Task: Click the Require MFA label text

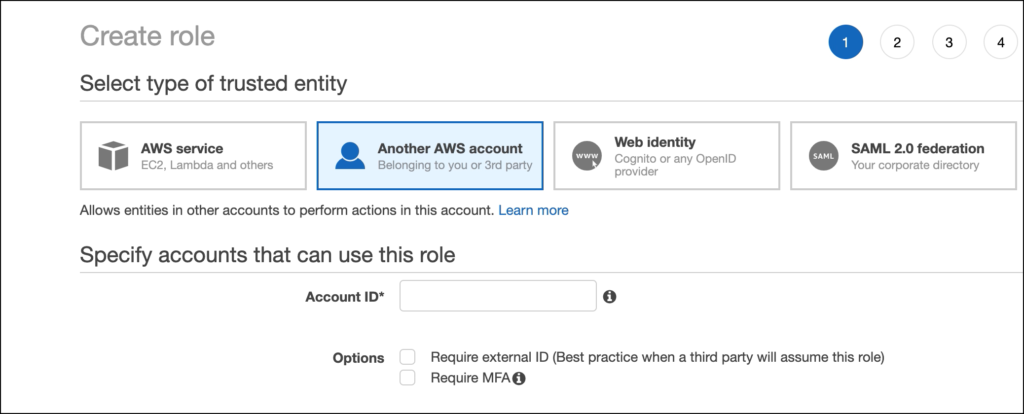Action: point(470,378)
